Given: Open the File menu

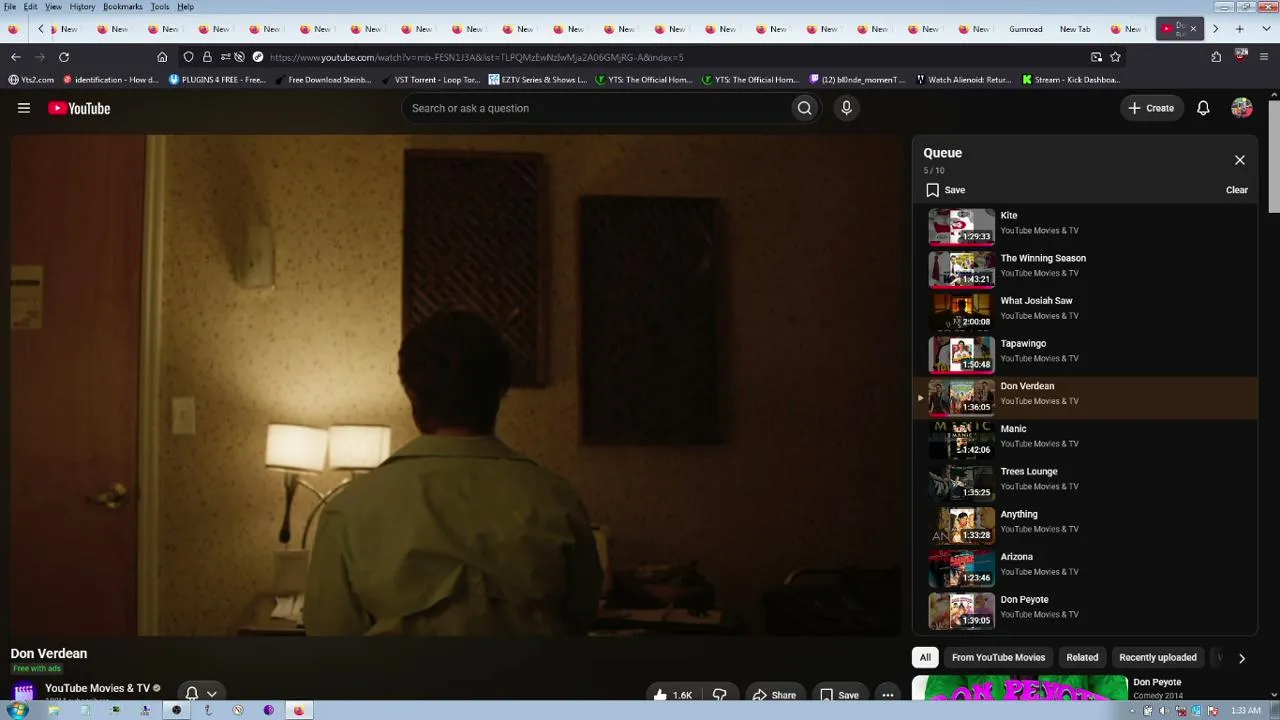Looking at the screenshot, I should [x=10, y=7].
